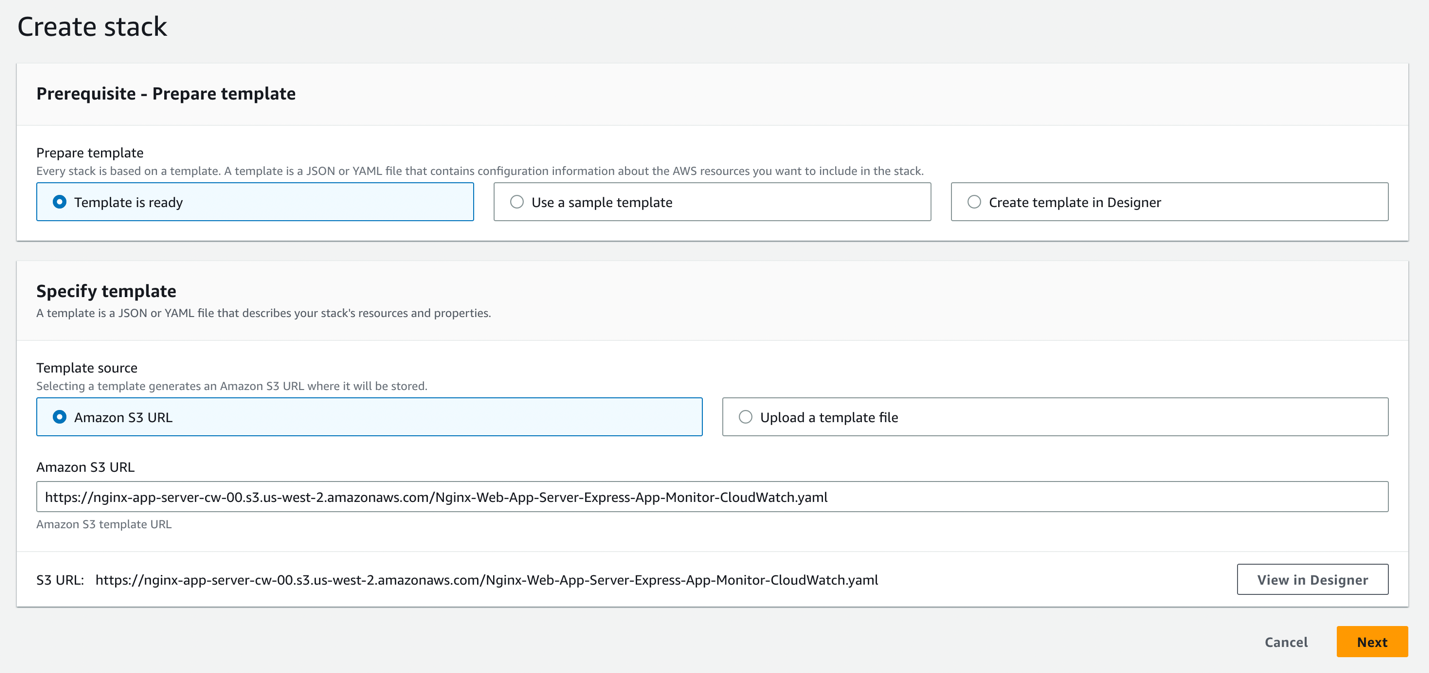
Task: Click the "Amazon S3 URL" label above the input
Action: coord(85,467)
